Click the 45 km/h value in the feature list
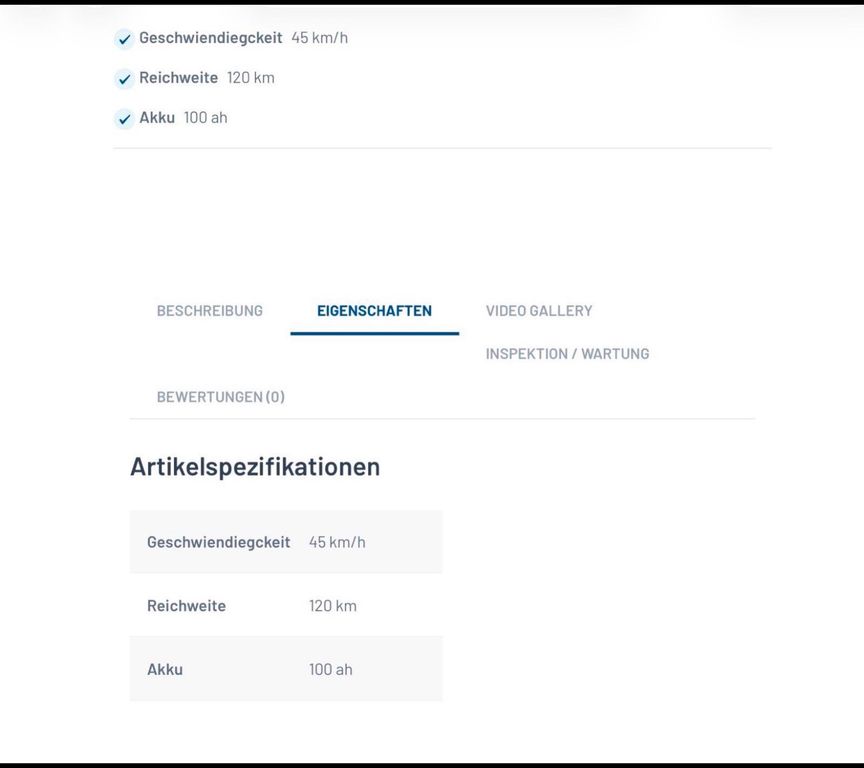The height and width of the screenshot is (768, 864). (320, 38)
